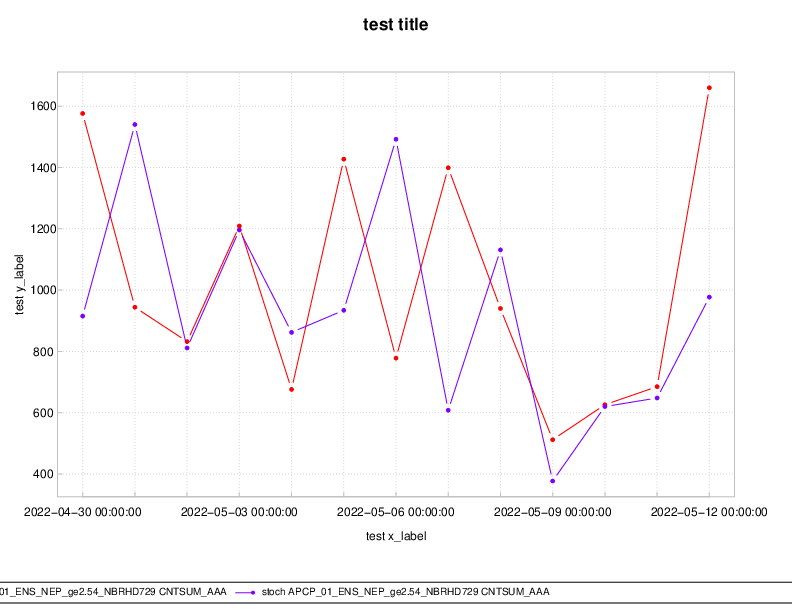Click the 2022-05-06 00:00:00 x-axis tick label
792x612 pixels.
point(396,512)
